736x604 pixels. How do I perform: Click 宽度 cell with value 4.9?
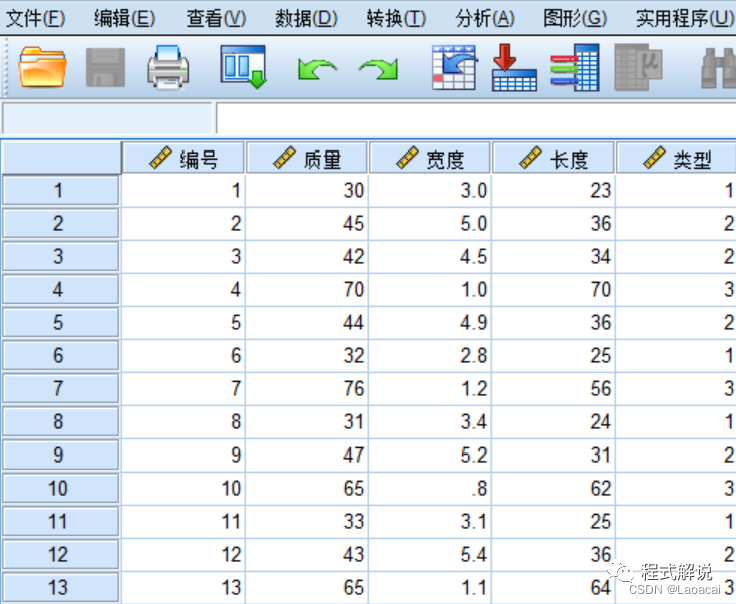[430, 323]
